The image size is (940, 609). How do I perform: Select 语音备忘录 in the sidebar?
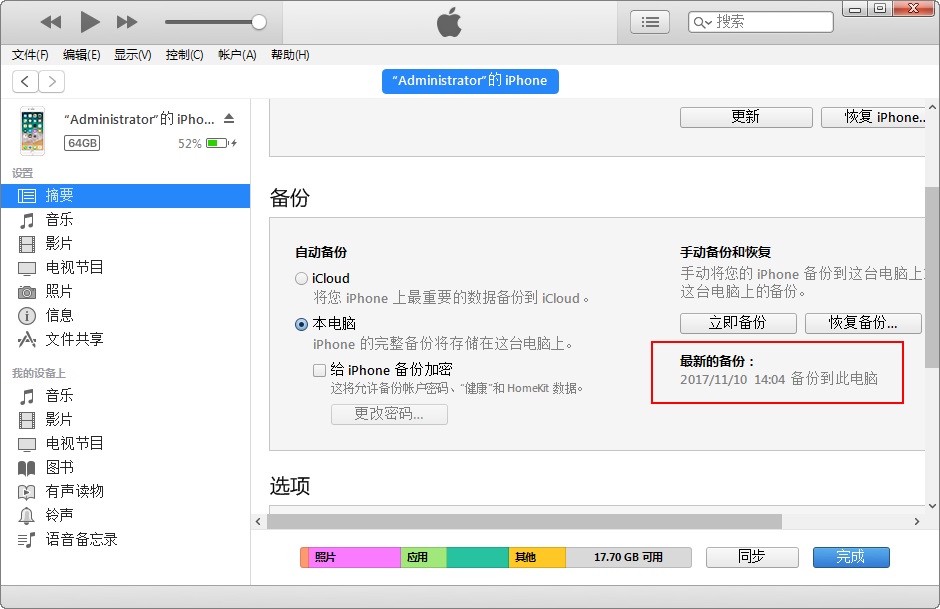click(x=81, y=539)
